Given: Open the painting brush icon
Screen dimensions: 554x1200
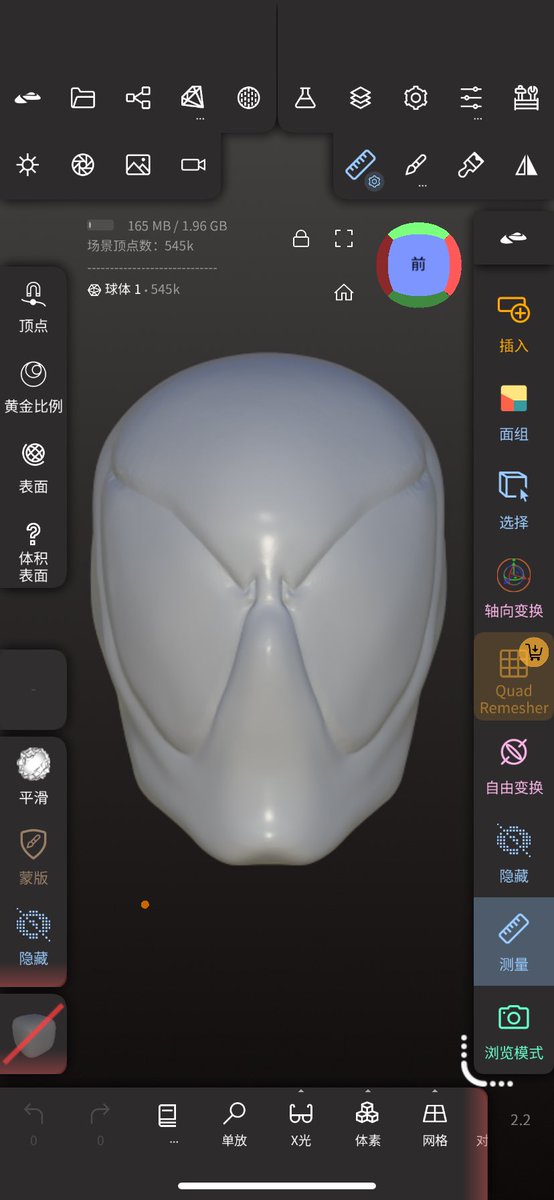Looking at the screenshot, I should (x=471, y=165).
